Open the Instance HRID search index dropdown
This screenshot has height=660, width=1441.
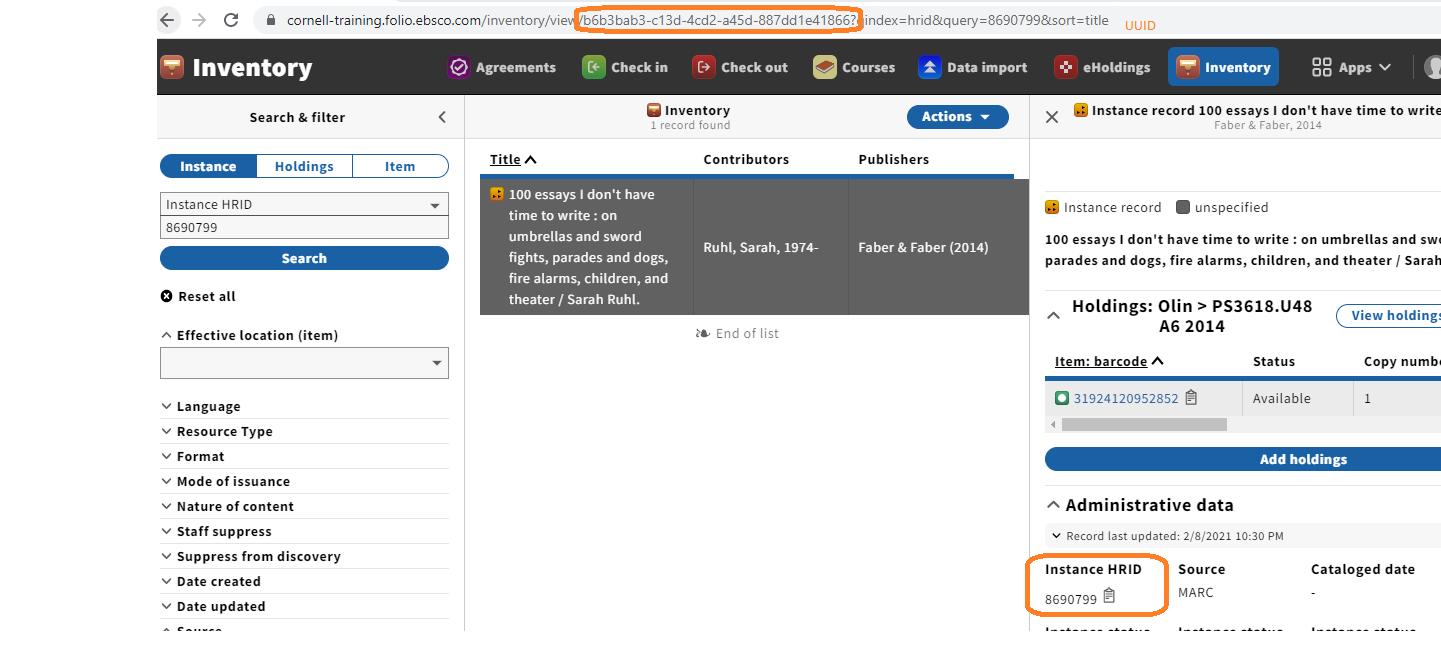304,204
